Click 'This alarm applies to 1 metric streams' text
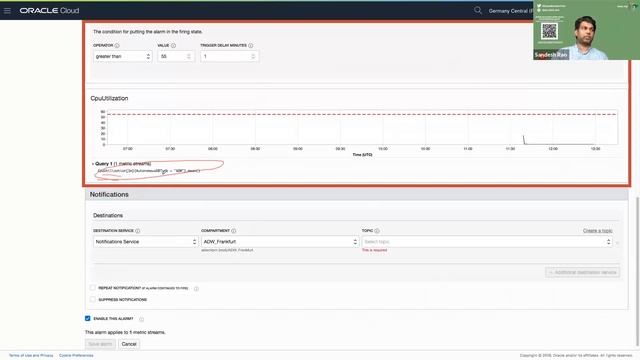This screenshot has width=640, height=360. click(125, 332)
